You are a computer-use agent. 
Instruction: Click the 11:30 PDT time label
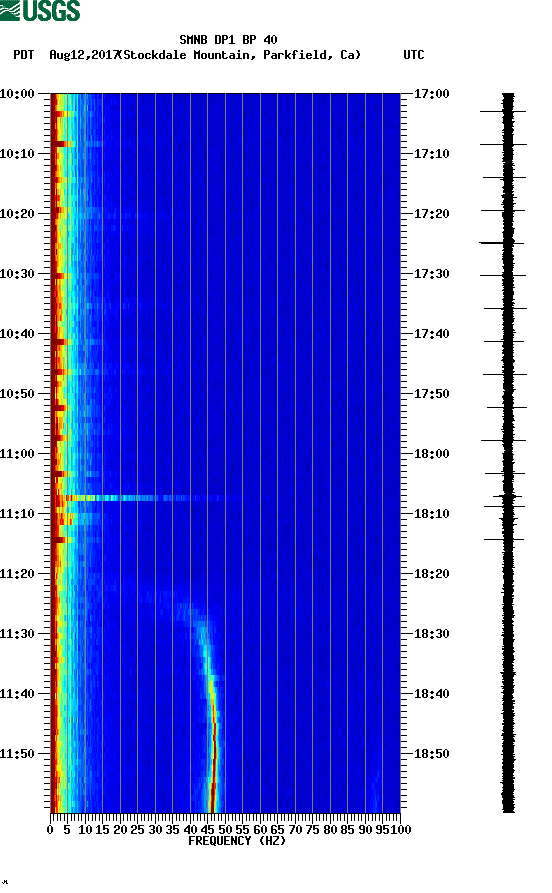pos(17,634)
